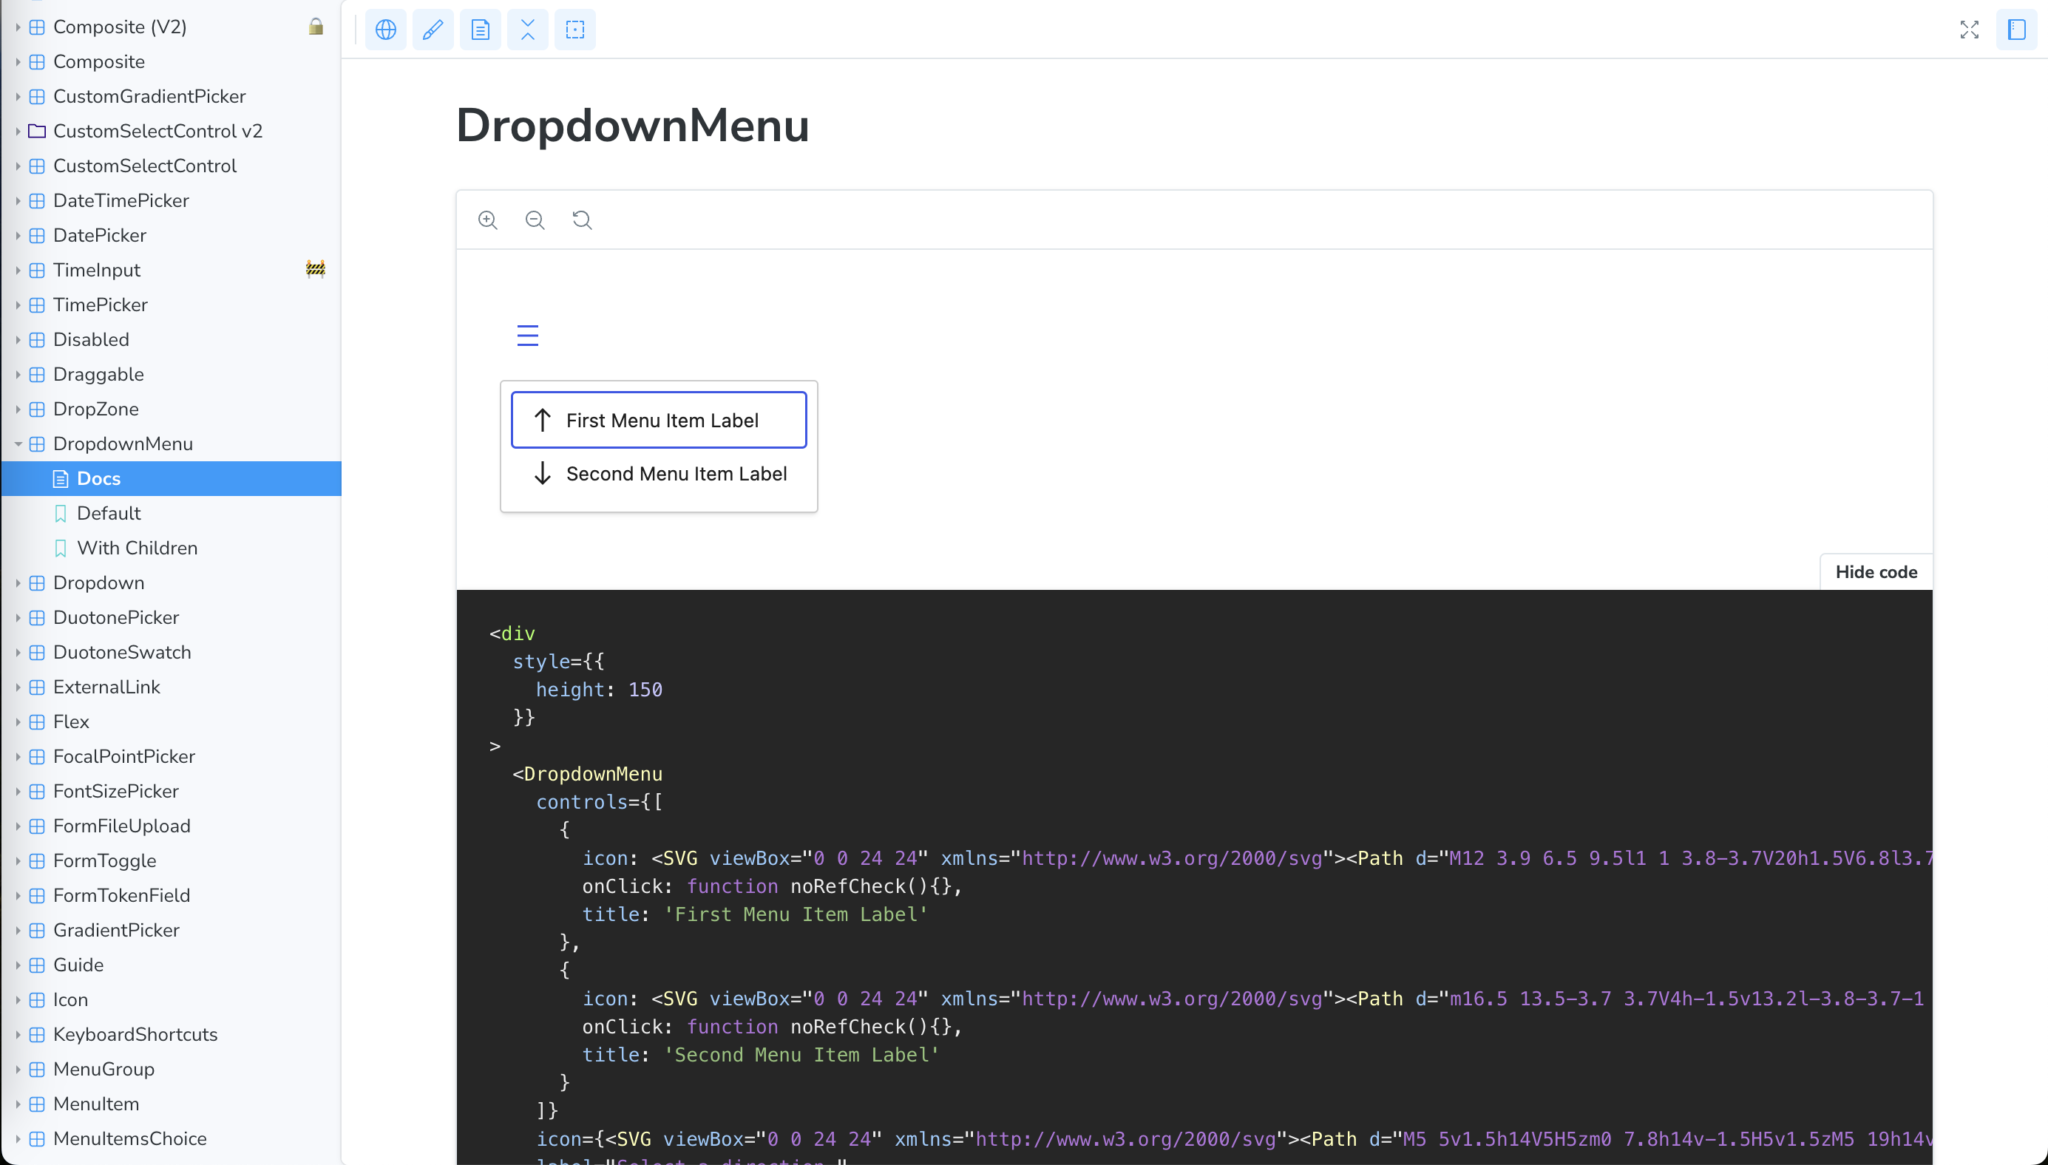
Task: Select Second Menu Item Label
Action: click(x=659, y=474)
